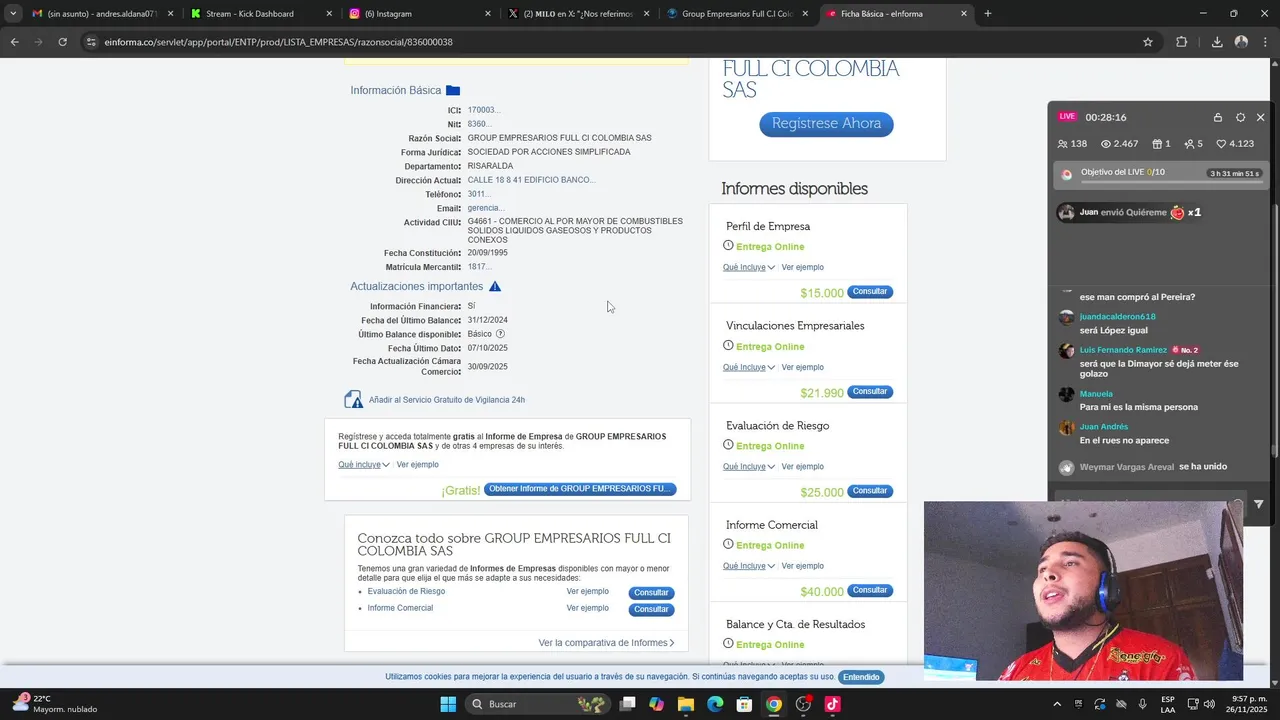Click the ICI value link 170003...
The height and width of the screenshot is (720, 1280).
(x=484, y=110)
